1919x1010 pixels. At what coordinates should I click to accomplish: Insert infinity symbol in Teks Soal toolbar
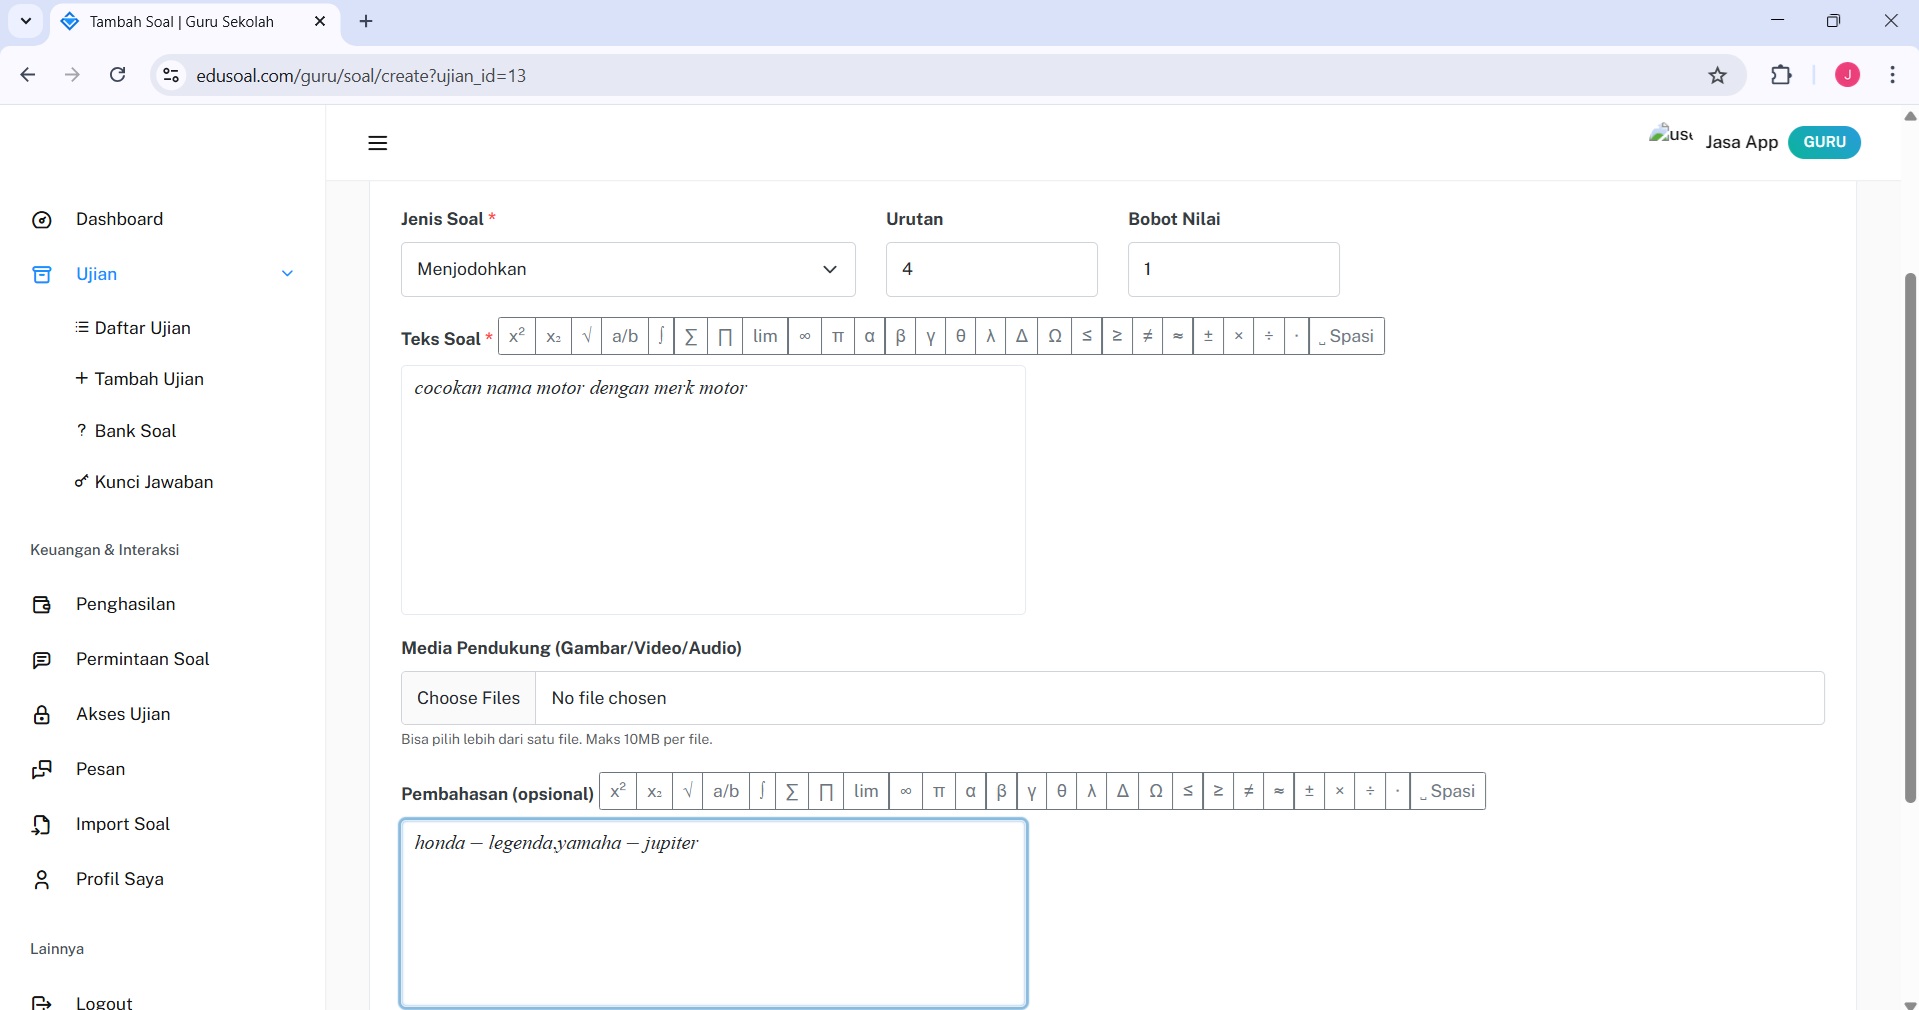click(804, 336)
